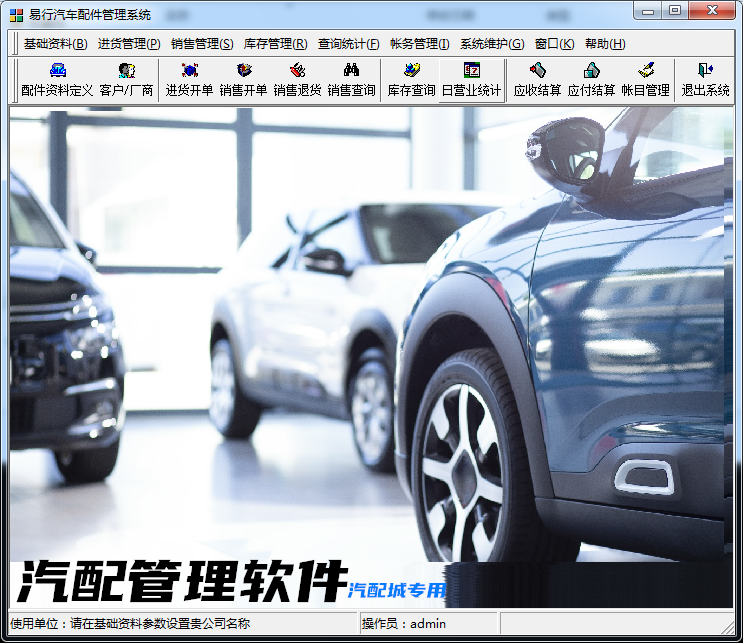
Task: Click the 汽配管理软件 banner image
Action: (182, 582)
